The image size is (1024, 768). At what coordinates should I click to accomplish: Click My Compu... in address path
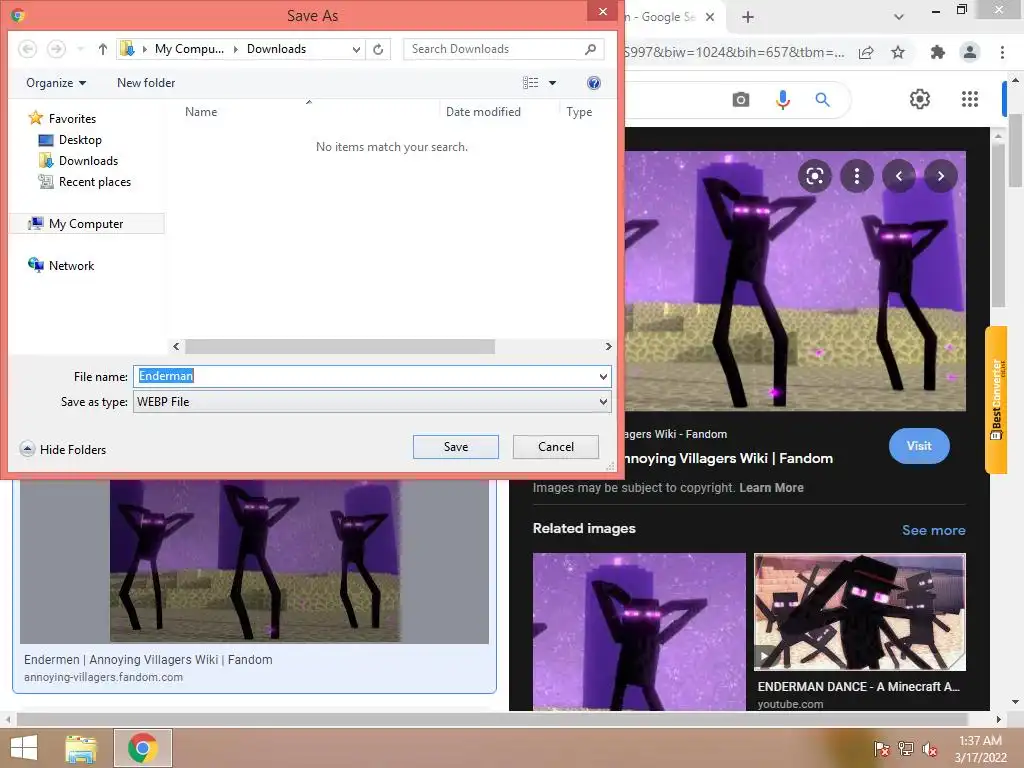(x=189, y=49)
